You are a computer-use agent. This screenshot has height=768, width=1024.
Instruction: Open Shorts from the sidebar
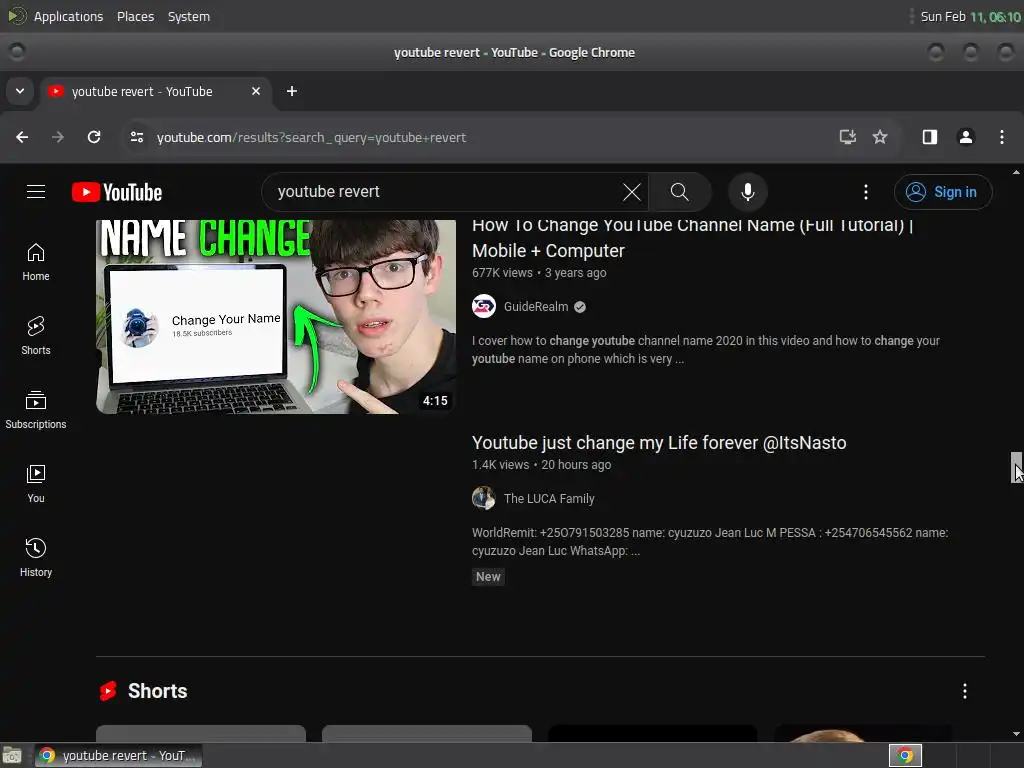36,336
